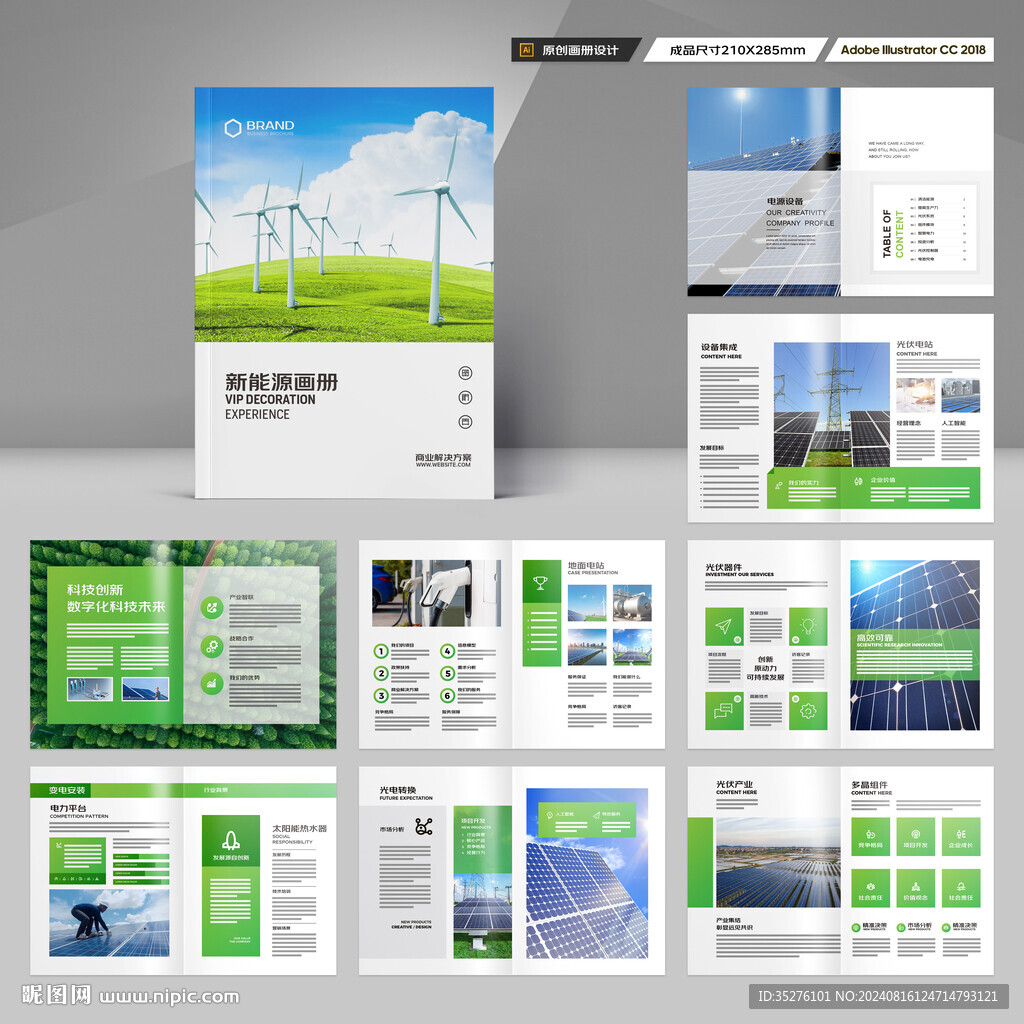Click the 电力平台 heading
This screenshot has height=1024, width=1024.
pyautogui.click(x=68, y=808)
